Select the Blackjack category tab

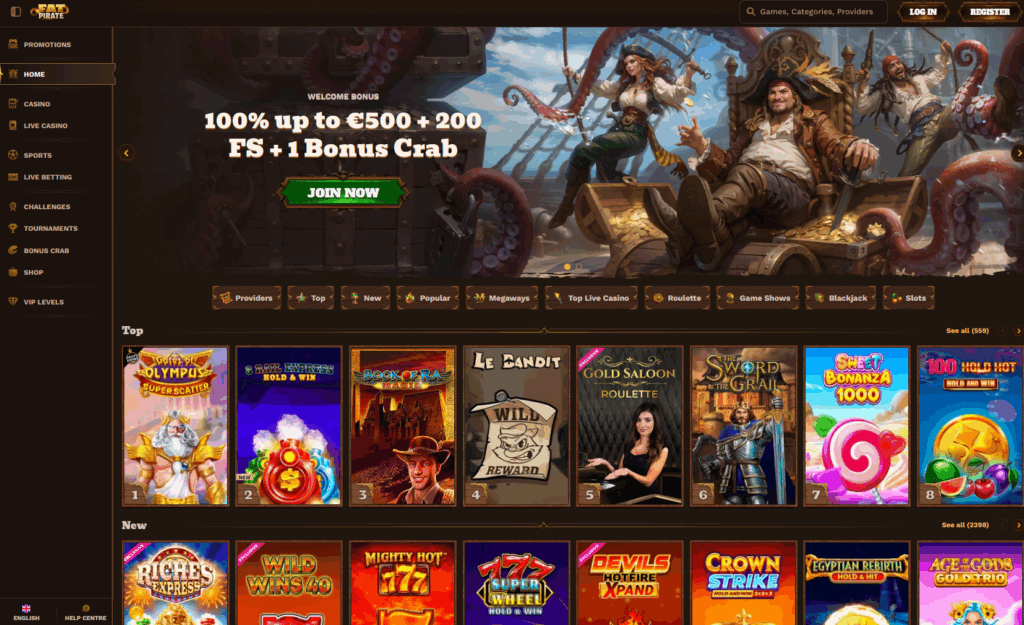(840, 298)
